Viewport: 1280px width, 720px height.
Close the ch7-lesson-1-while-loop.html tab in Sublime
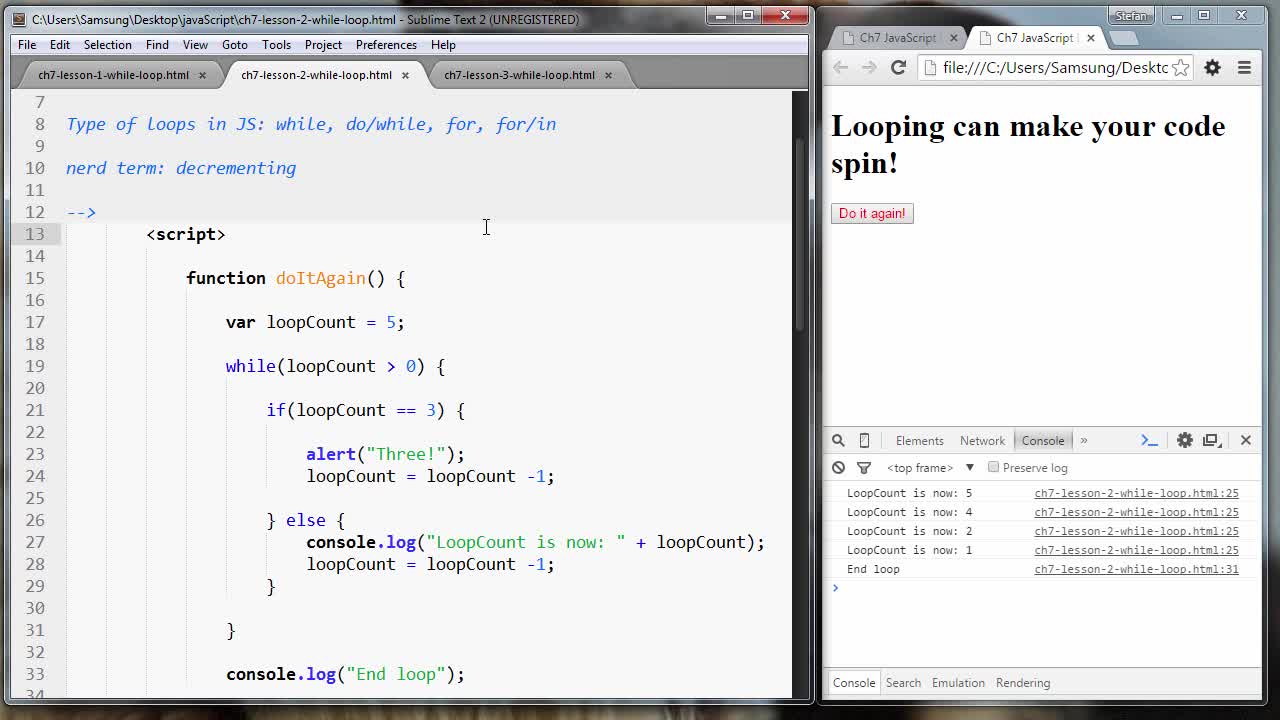coord(202,75)
